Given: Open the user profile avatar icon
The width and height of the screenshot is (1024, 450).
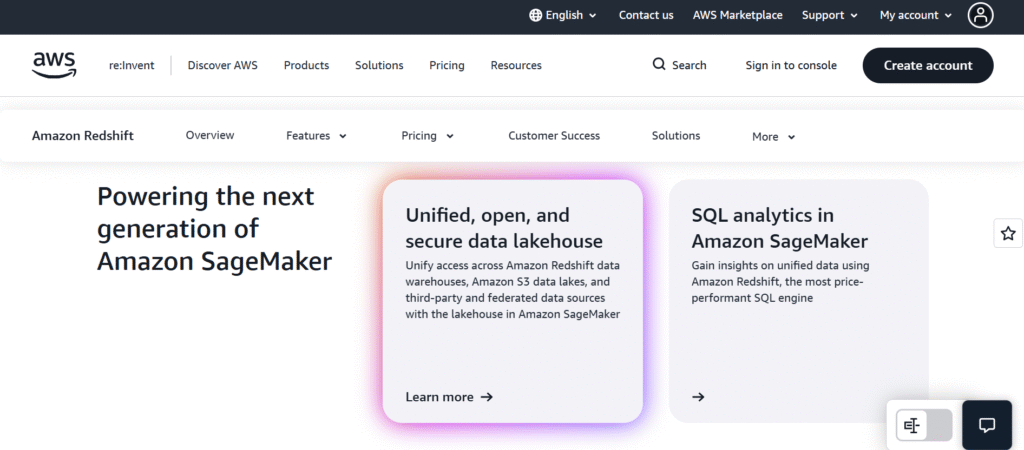Looking at the screenshot, I should 981,15.
